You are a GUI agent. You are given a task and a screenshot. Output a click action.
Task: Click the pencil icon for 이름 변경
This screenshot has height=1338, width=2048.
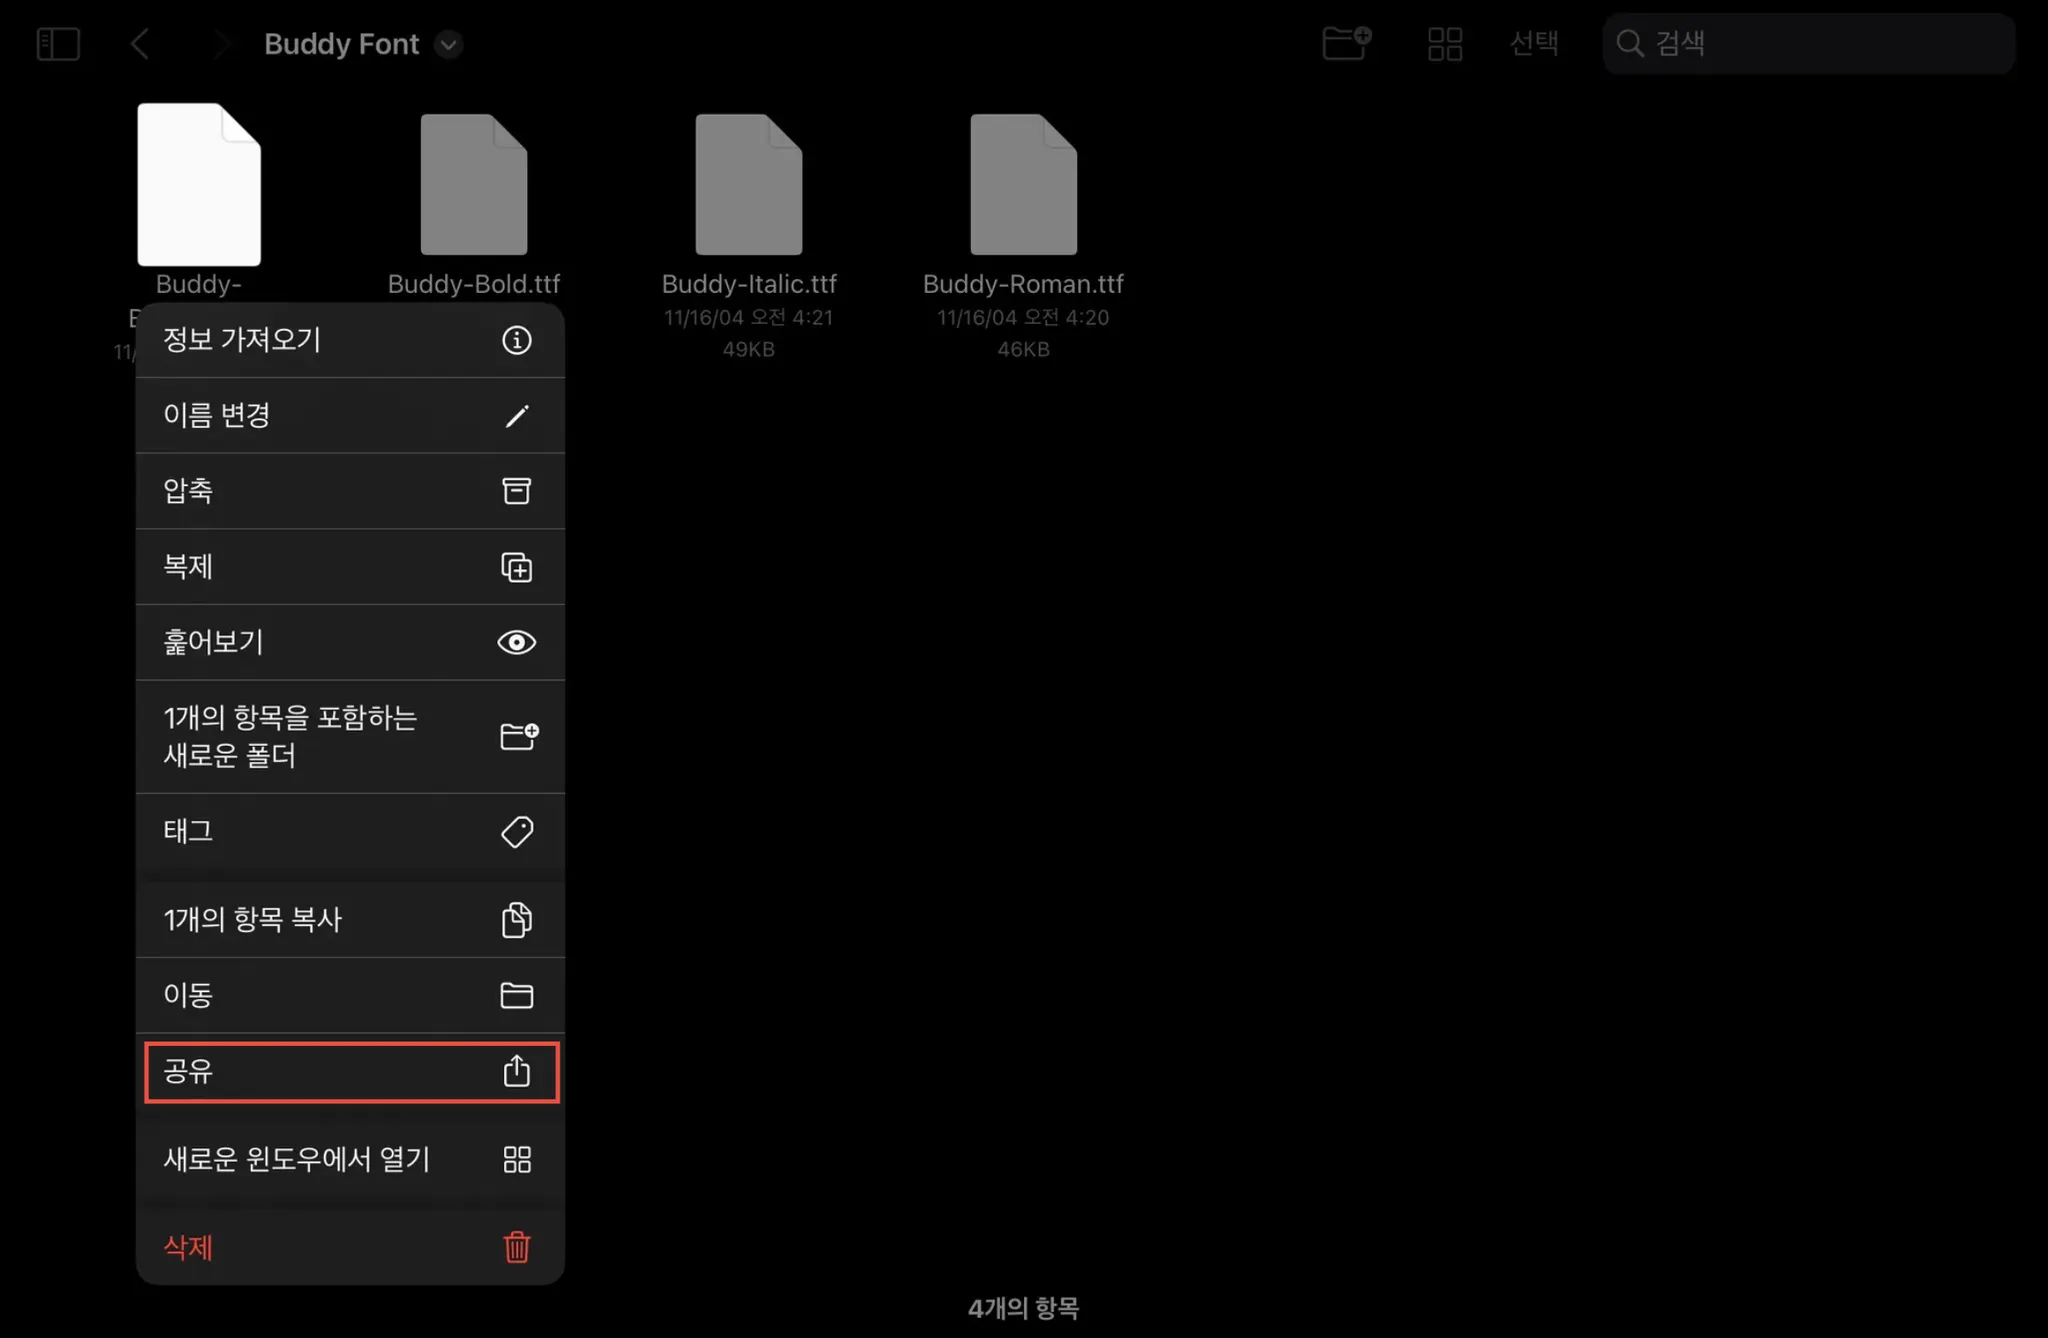(516, 416)
